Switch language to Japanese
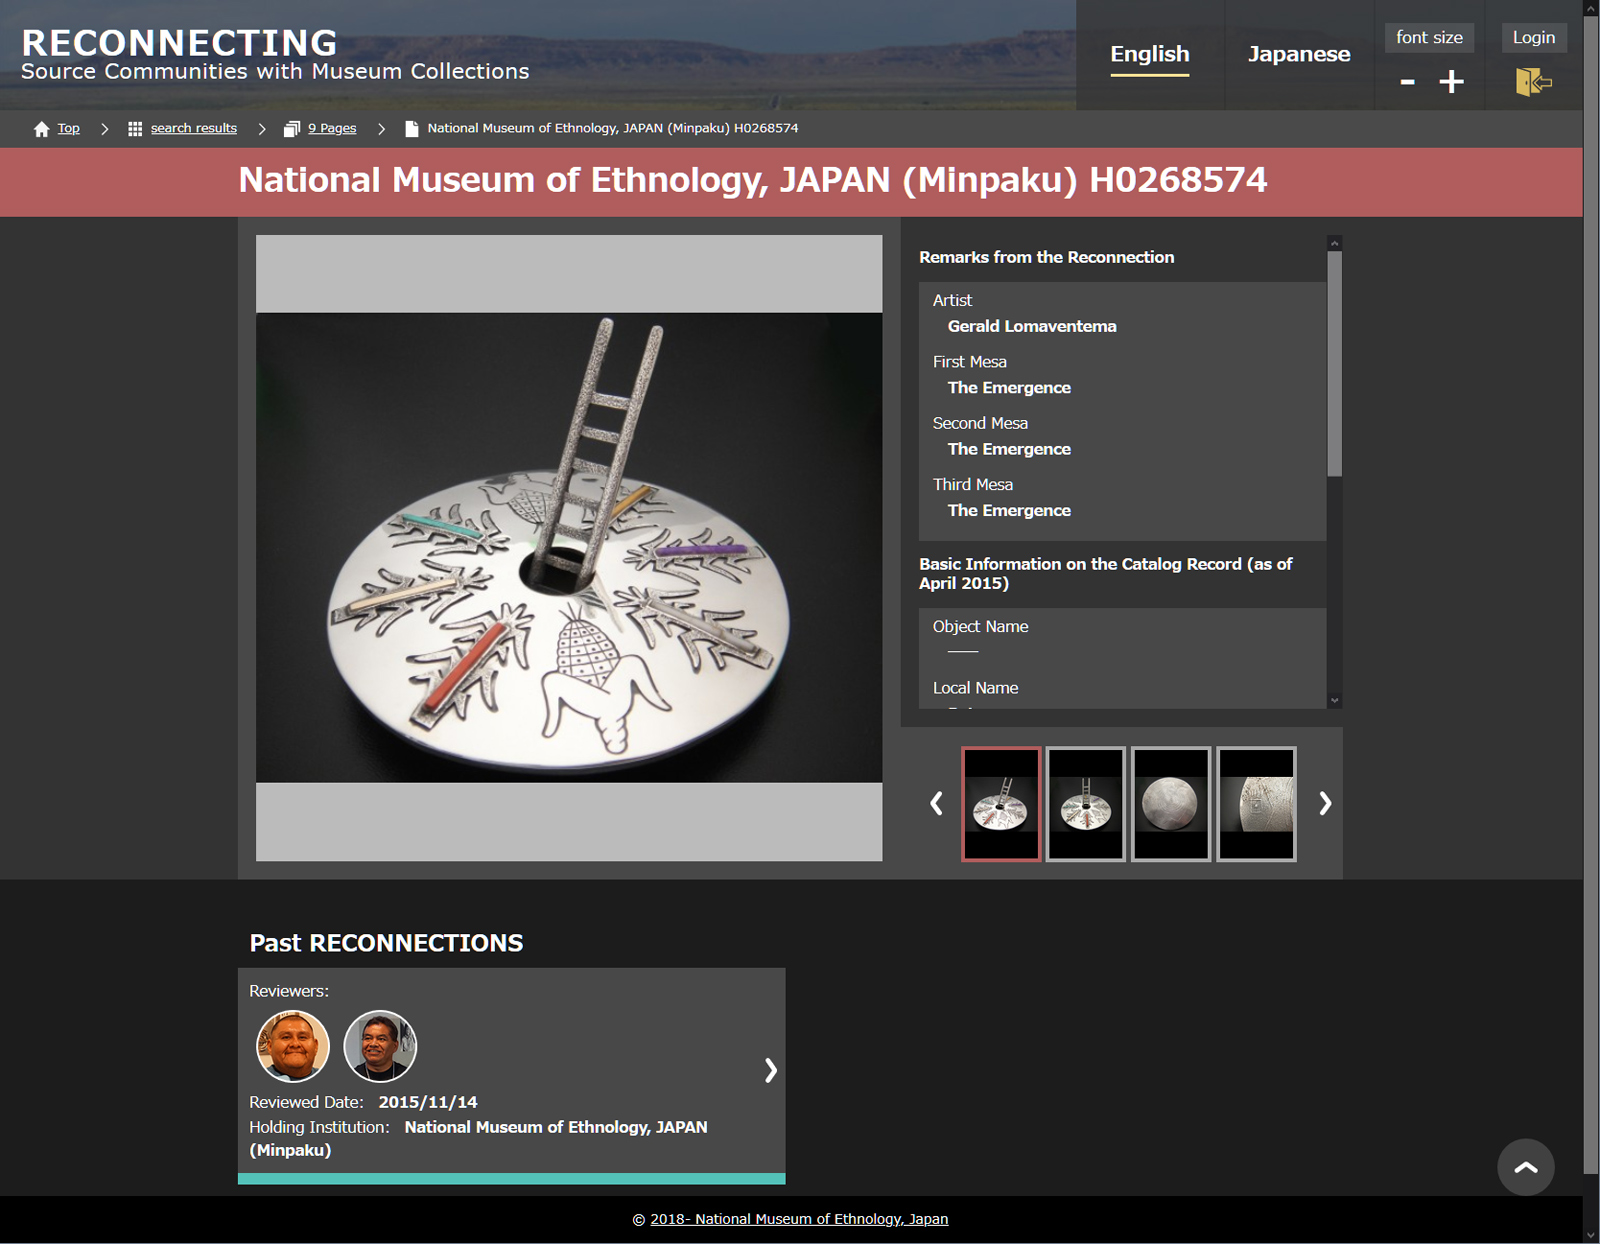The image size is (1600, 1244). [x=1298, y=54]
